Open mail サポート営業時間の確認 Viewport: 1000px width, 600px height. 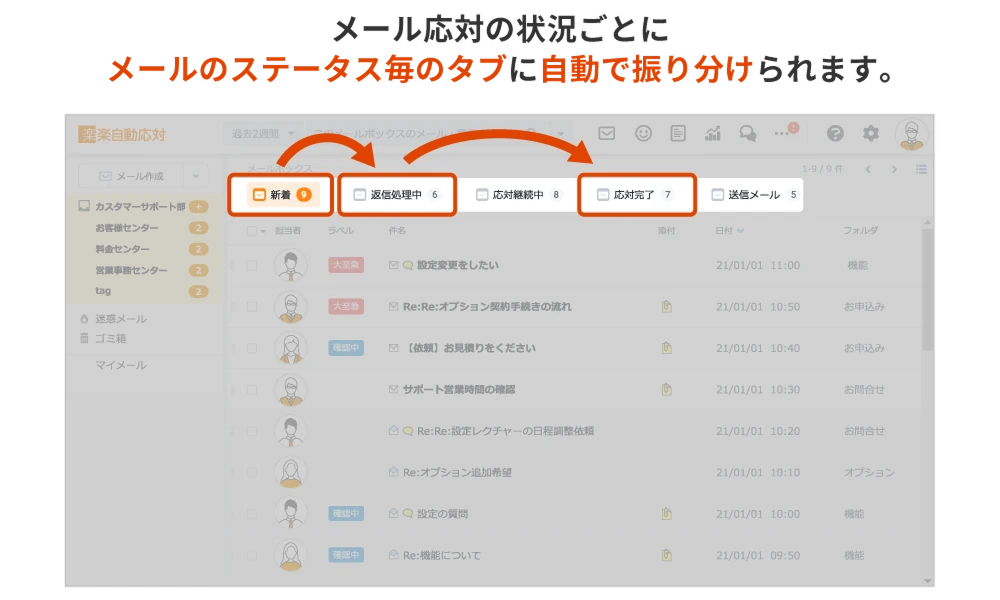point(459,390)
